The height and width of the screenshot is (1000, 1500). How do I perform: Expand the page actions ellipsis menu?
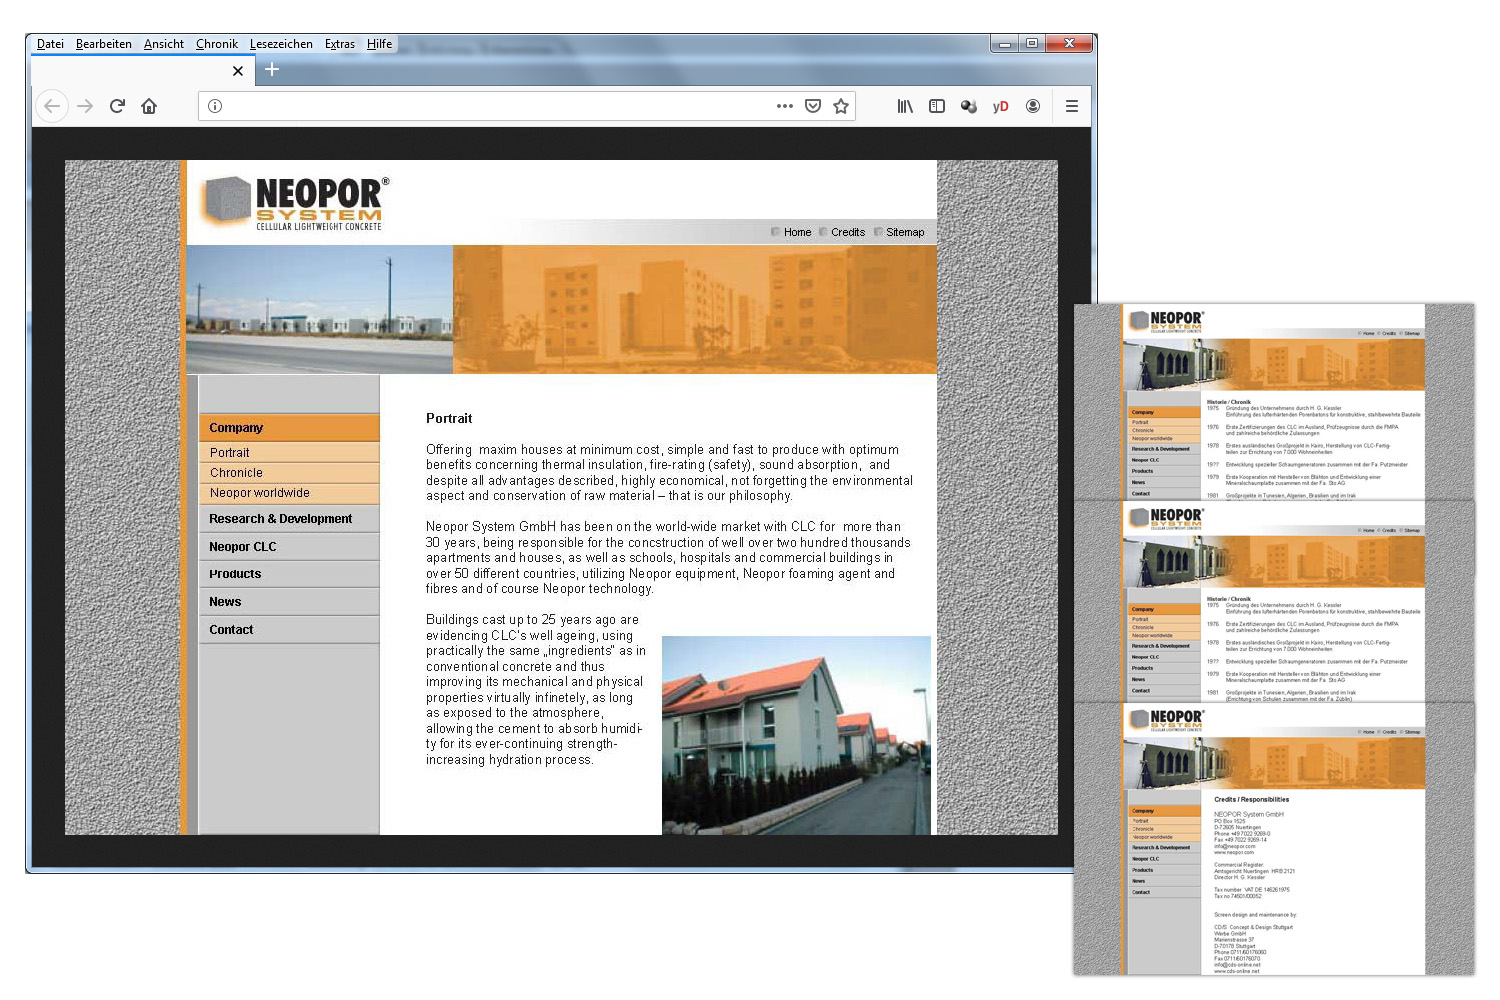point(784,106)
